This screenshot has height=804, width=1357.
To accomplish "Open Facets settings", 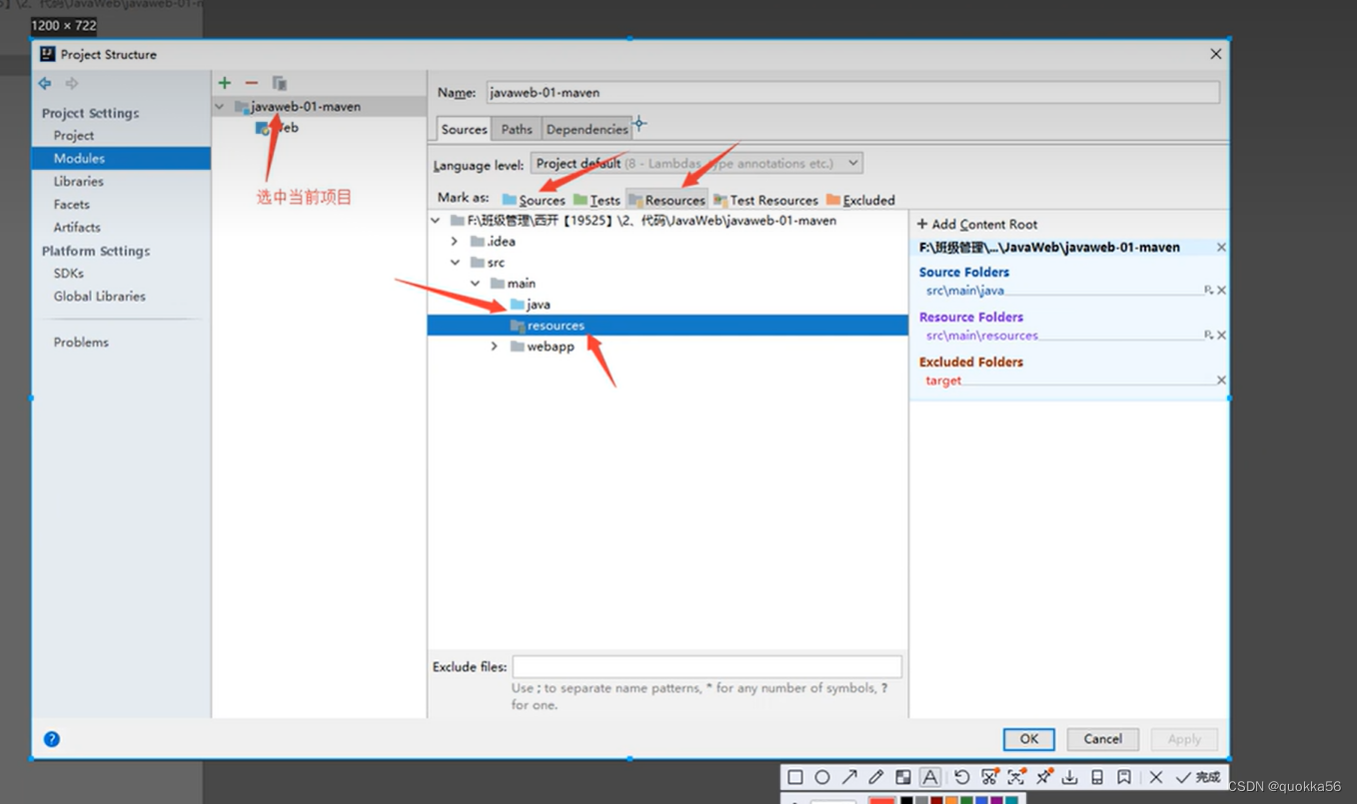I will click(71, 204).
